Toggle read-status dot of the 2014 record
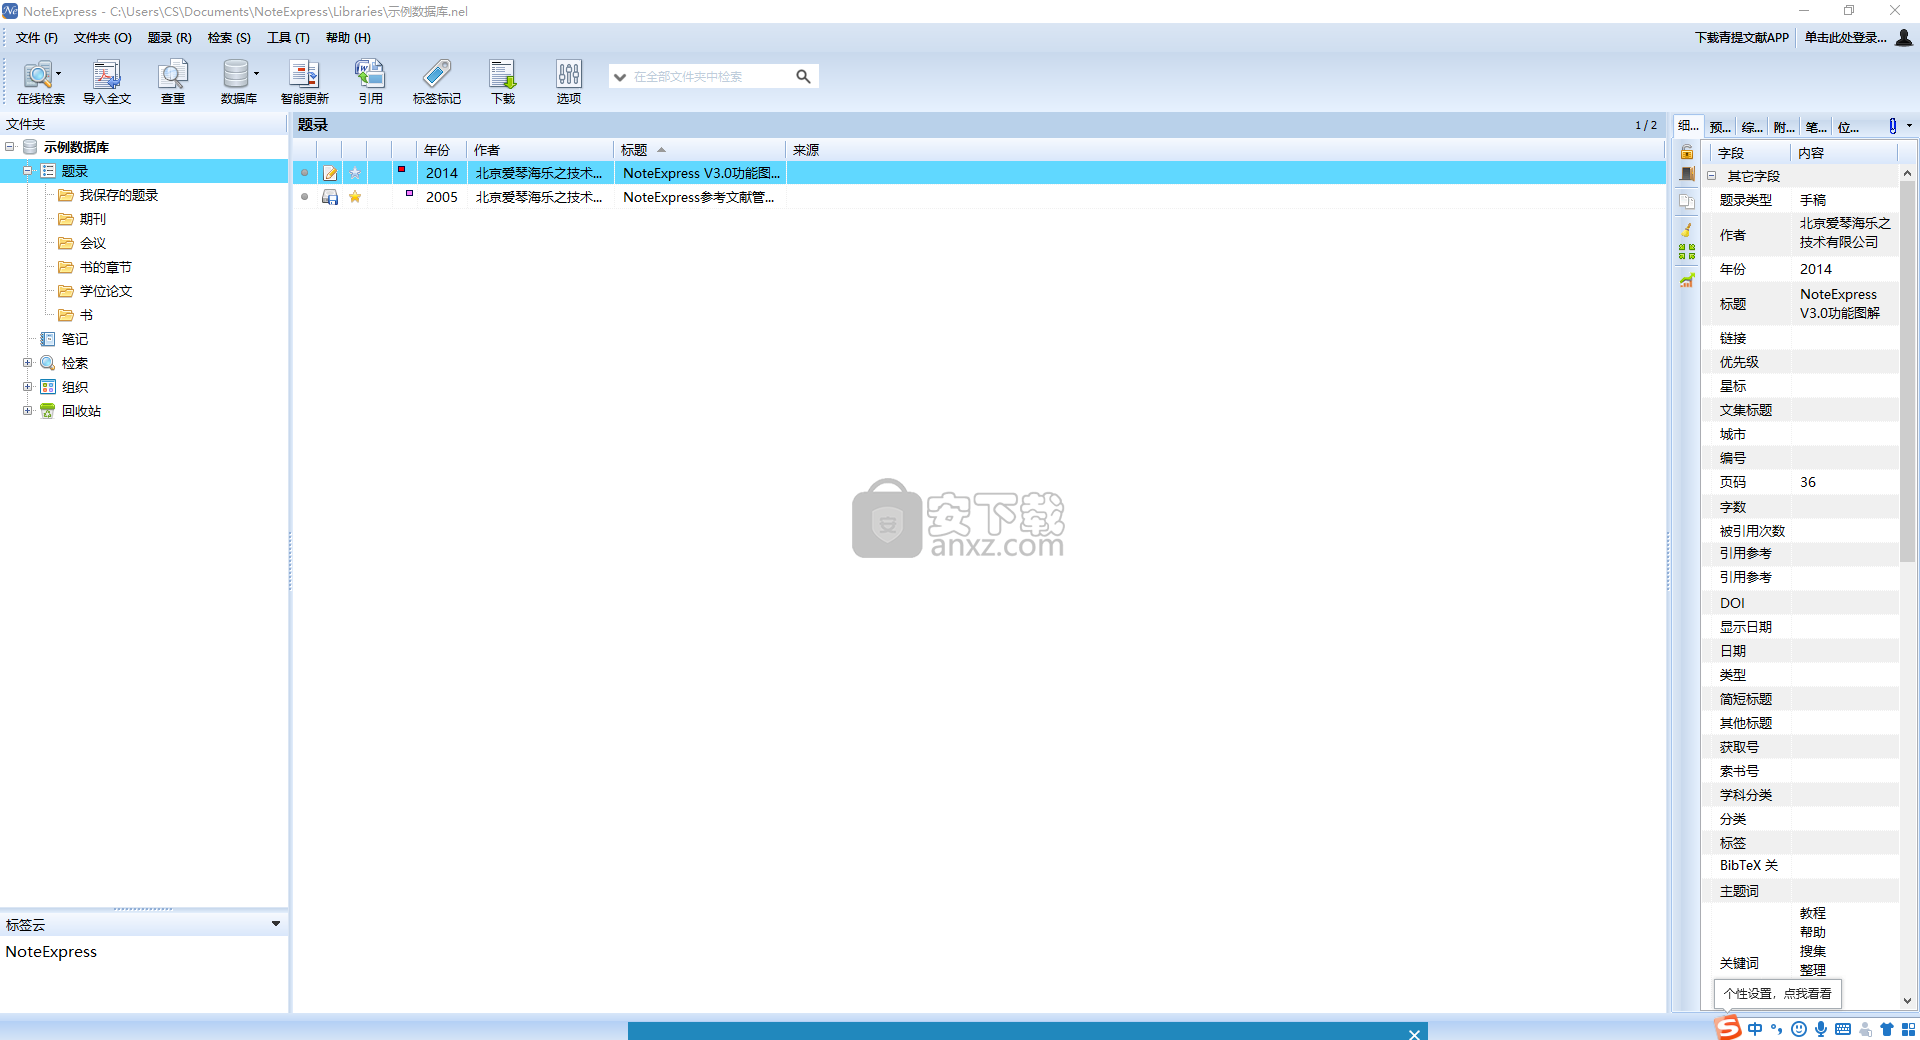Viewport: 1920px width, 1040px height. tap(305, 173)
